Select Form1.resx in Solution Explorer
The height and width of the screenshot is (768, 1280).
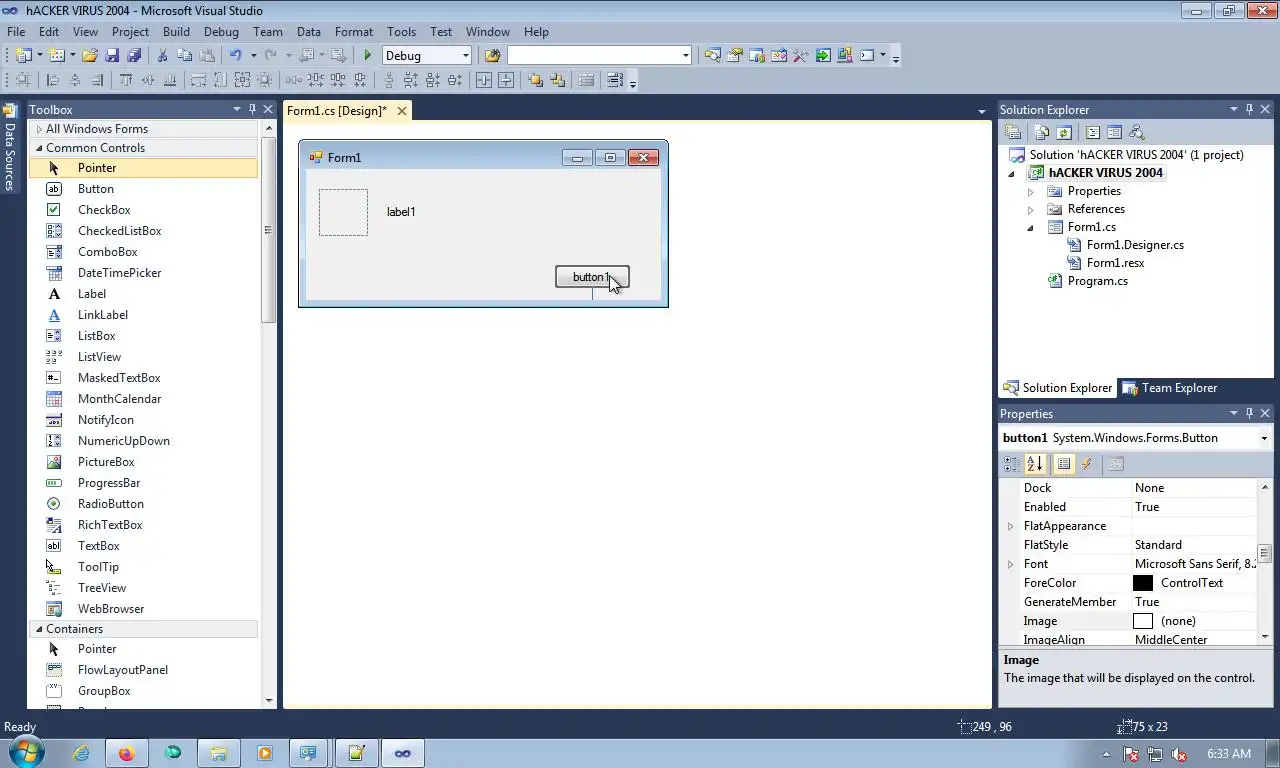coord(1115,263)
